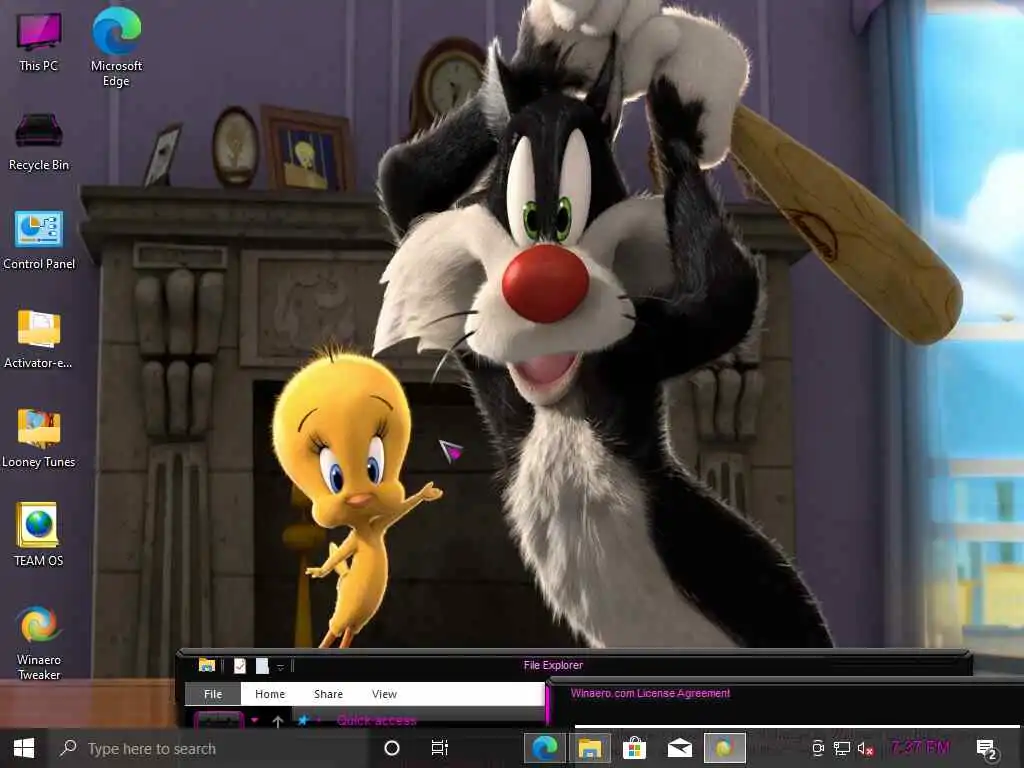Open the Action Center notifications icon
1024x768 pixels.
click(986, 749)
